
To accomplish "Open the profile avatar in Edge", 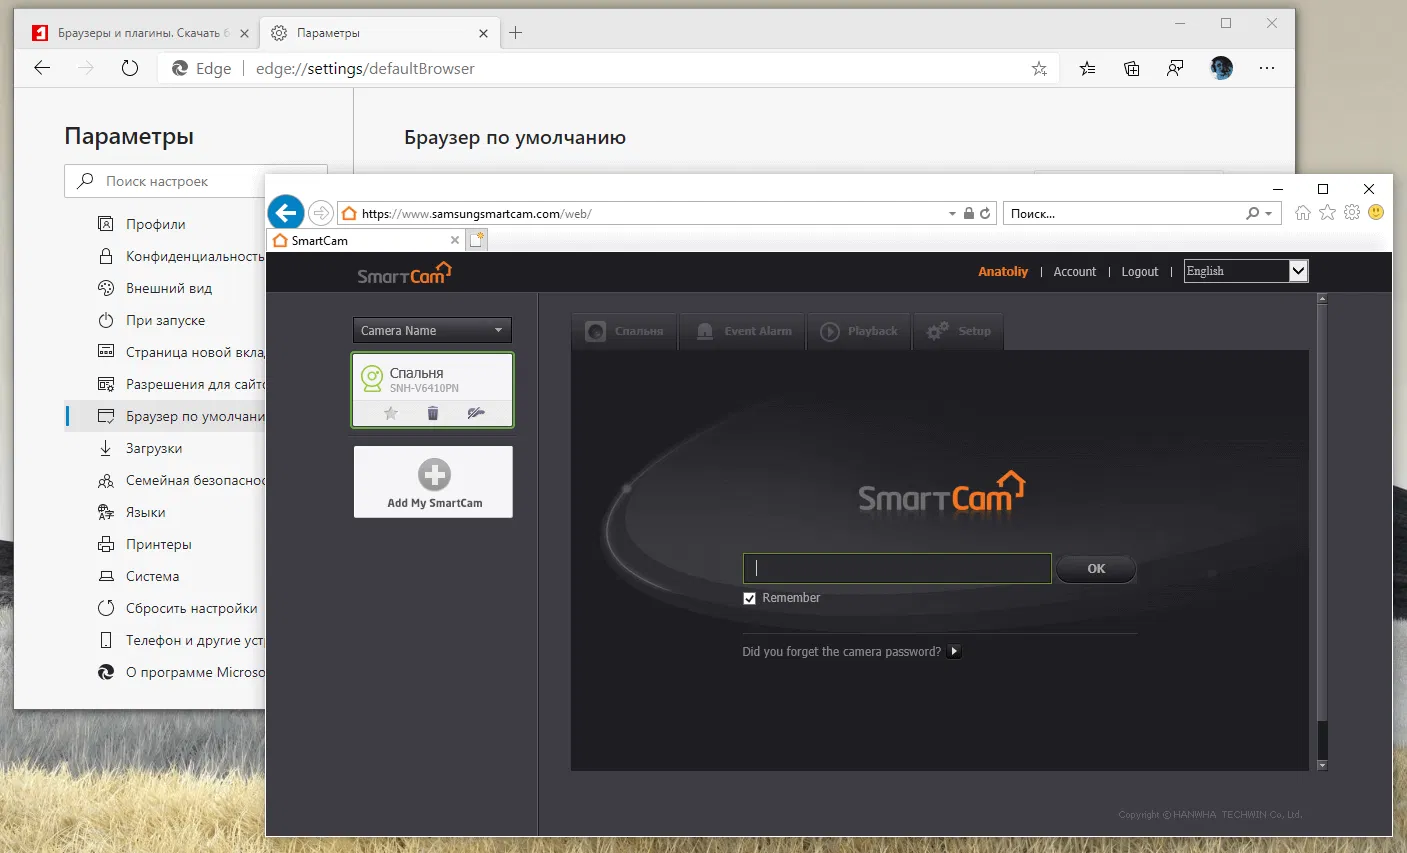I will (x=1221, y=68).
